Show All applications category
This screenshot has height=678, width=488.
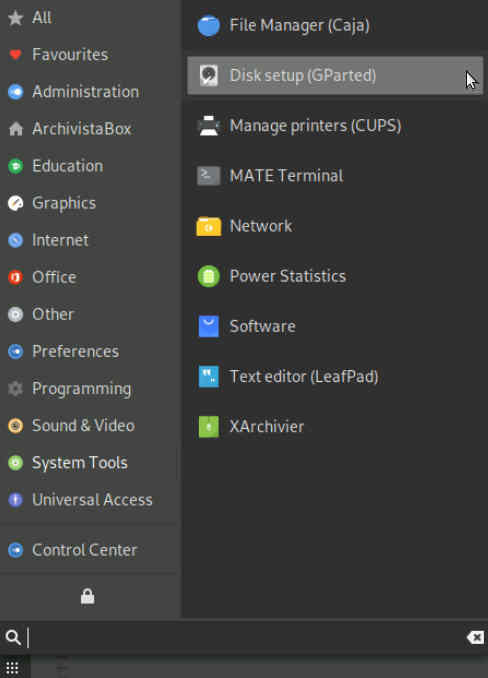coord(42,18)
